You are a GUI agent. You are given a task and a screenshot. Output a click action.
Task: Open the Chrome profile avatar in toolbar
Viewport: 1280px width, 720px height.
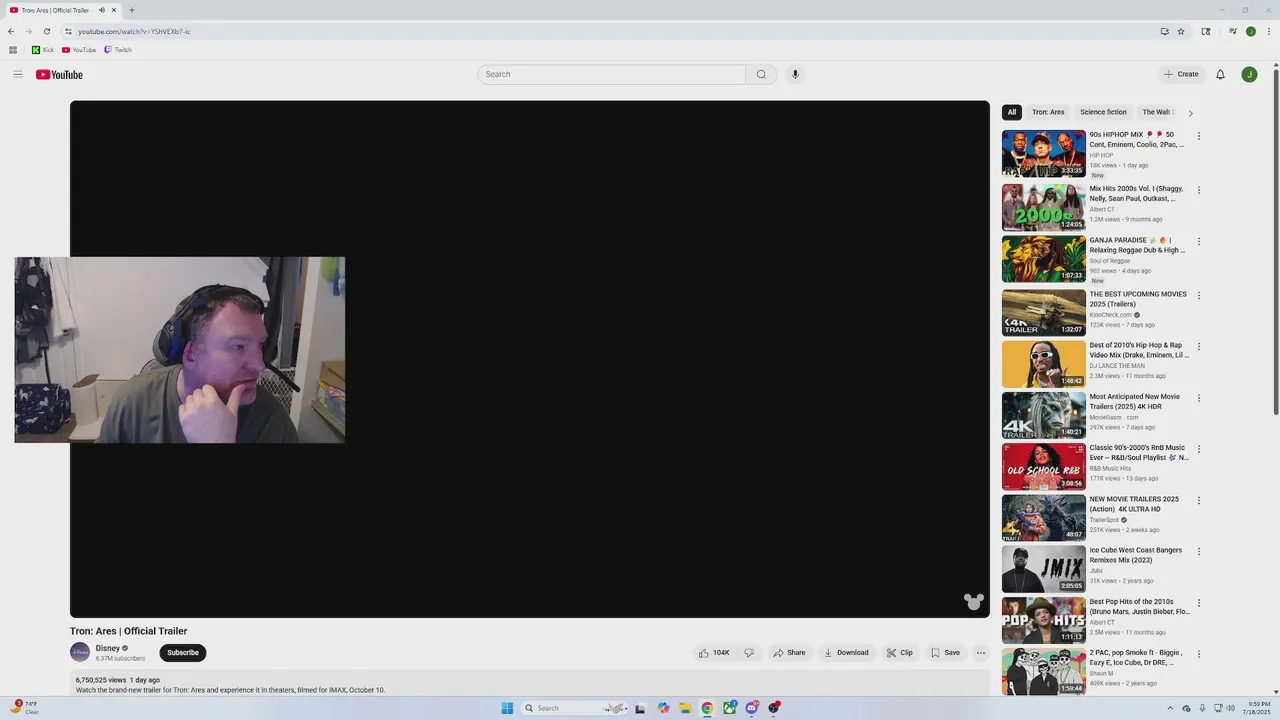coord(1250,31)
